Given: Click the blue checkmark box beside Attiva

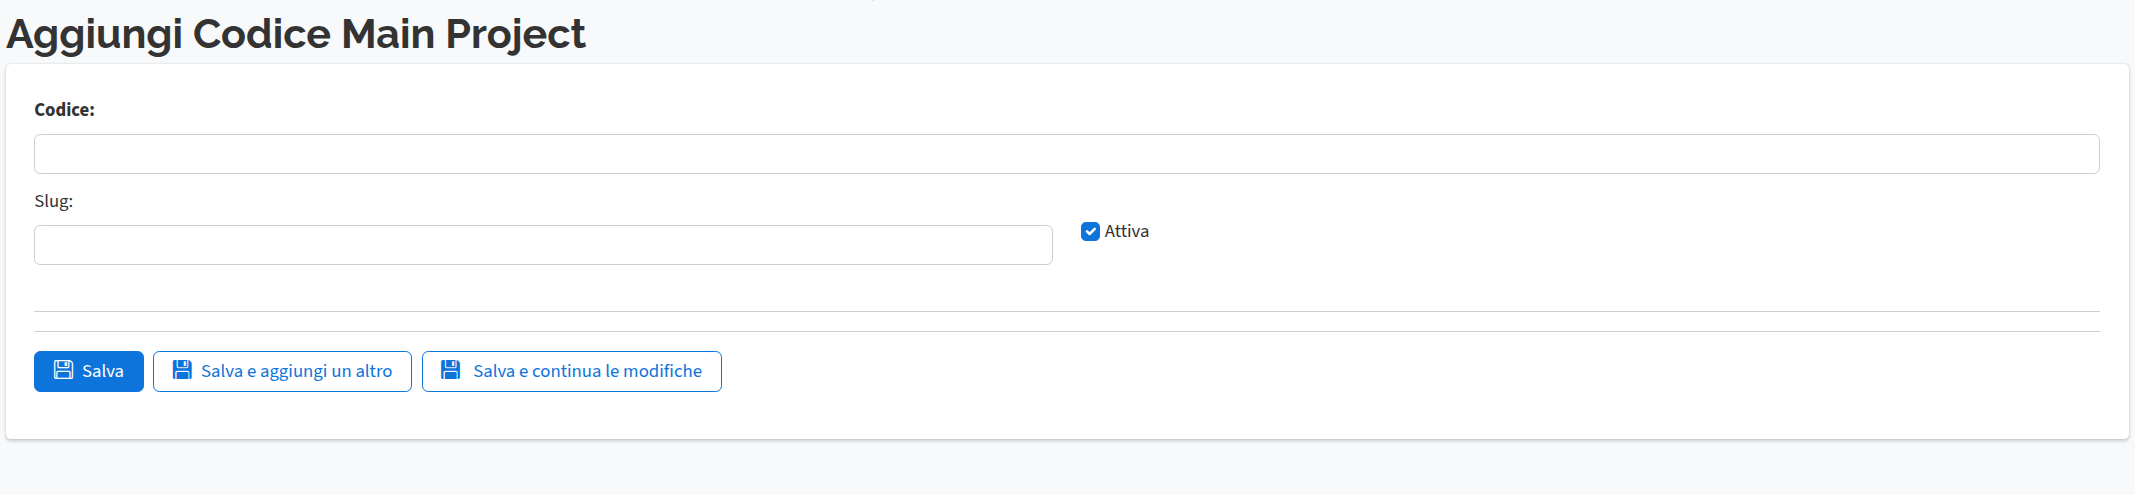Looking at the screenshot, I should [1090, 231].
